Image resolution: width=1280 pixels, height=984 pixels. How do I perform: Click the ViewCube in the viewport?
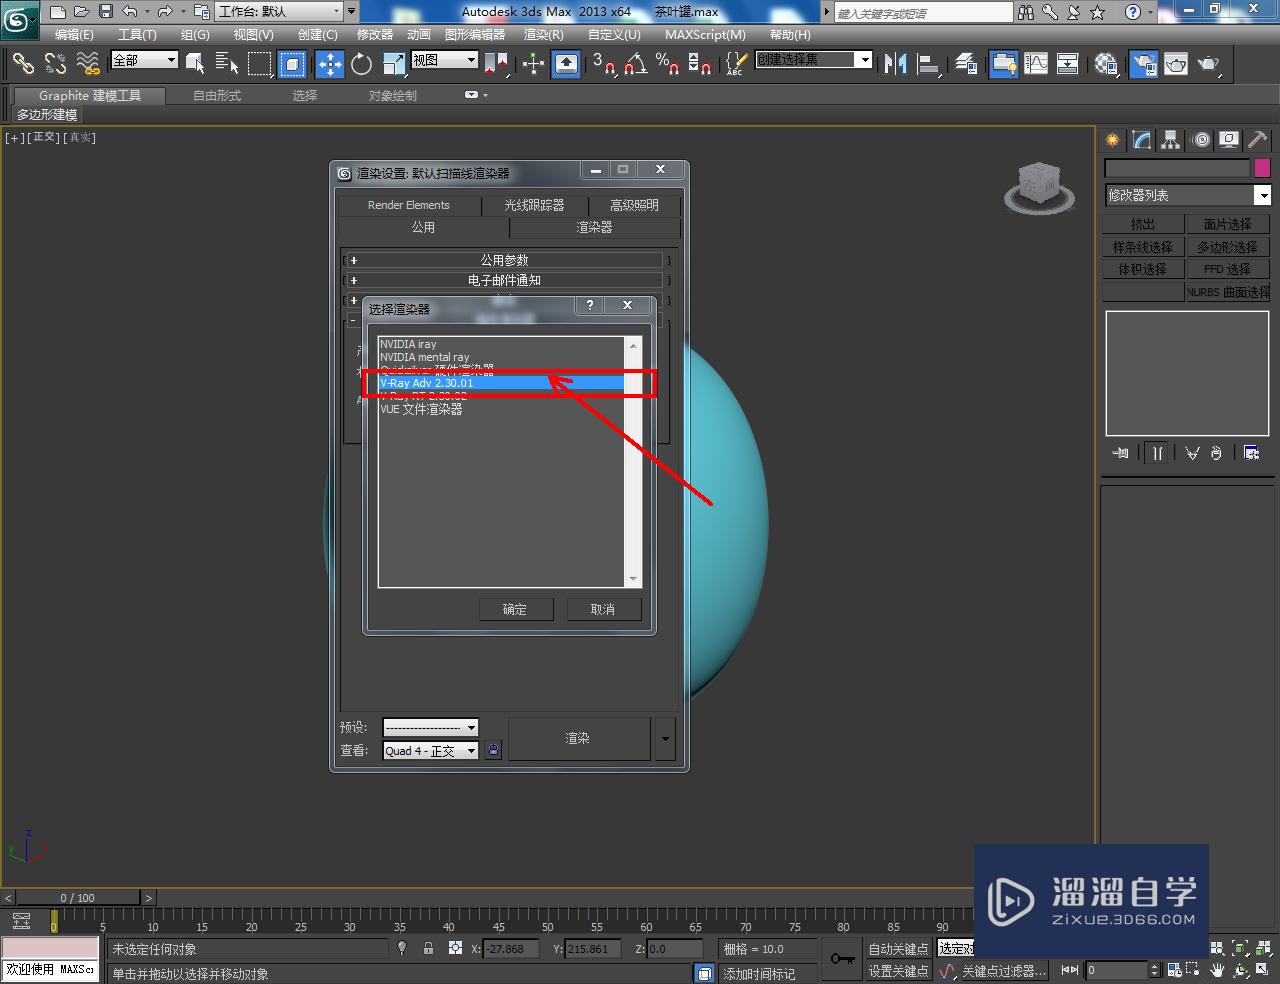coord(1039,187)
